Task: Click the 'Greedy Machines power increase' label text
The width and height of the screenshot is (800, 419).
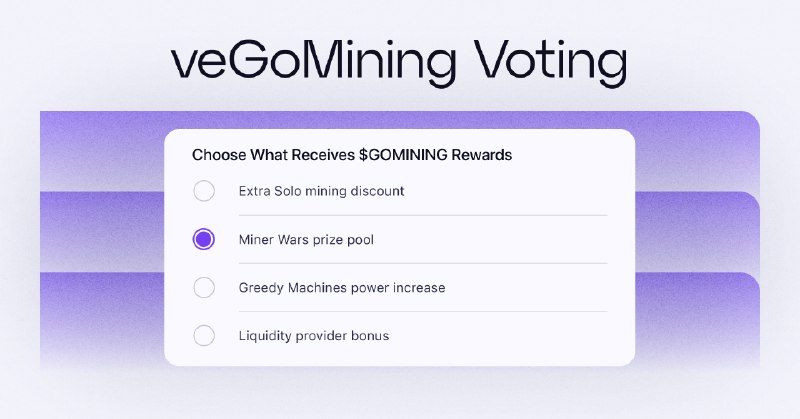Action: pyautogui.click(x=342, y=288)
